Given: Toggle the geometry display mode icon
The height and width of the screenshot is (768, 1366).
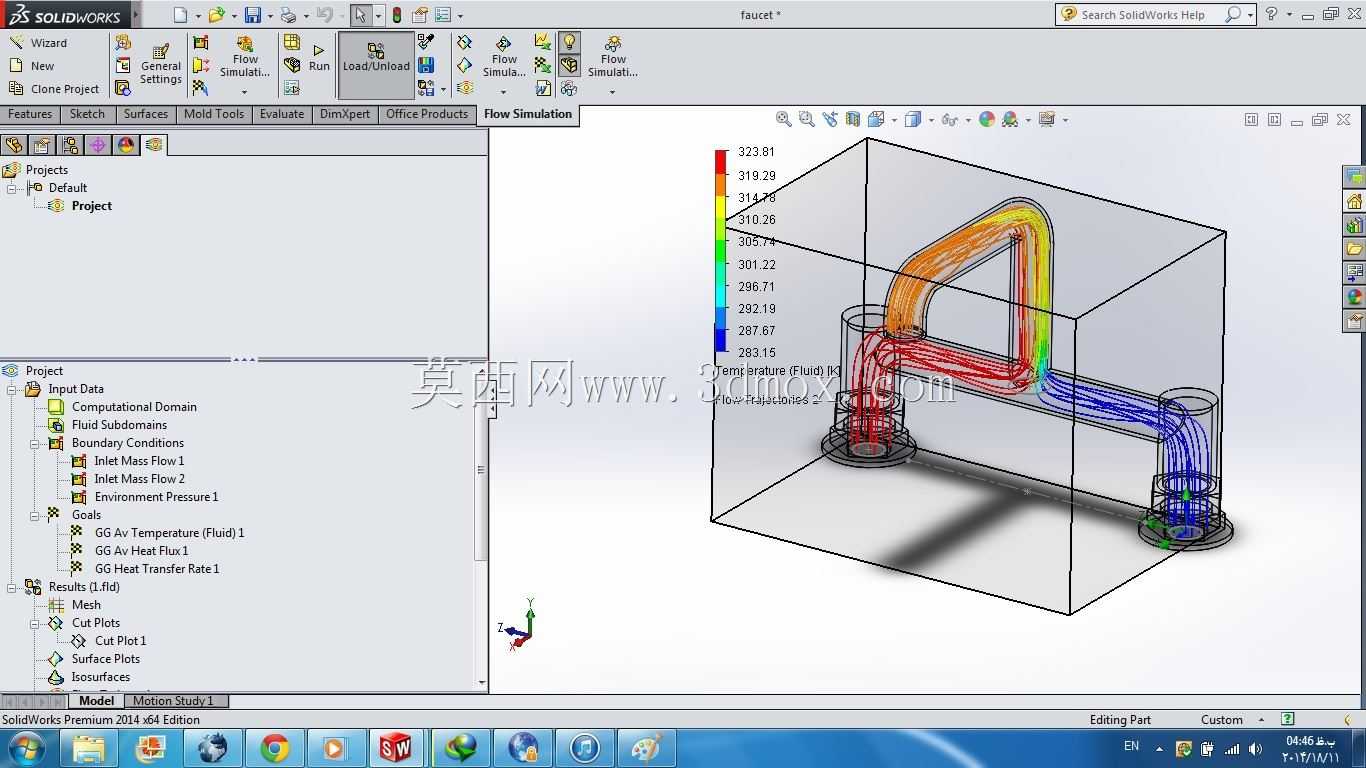Looking at the screenshot, I should pos(569,65).
